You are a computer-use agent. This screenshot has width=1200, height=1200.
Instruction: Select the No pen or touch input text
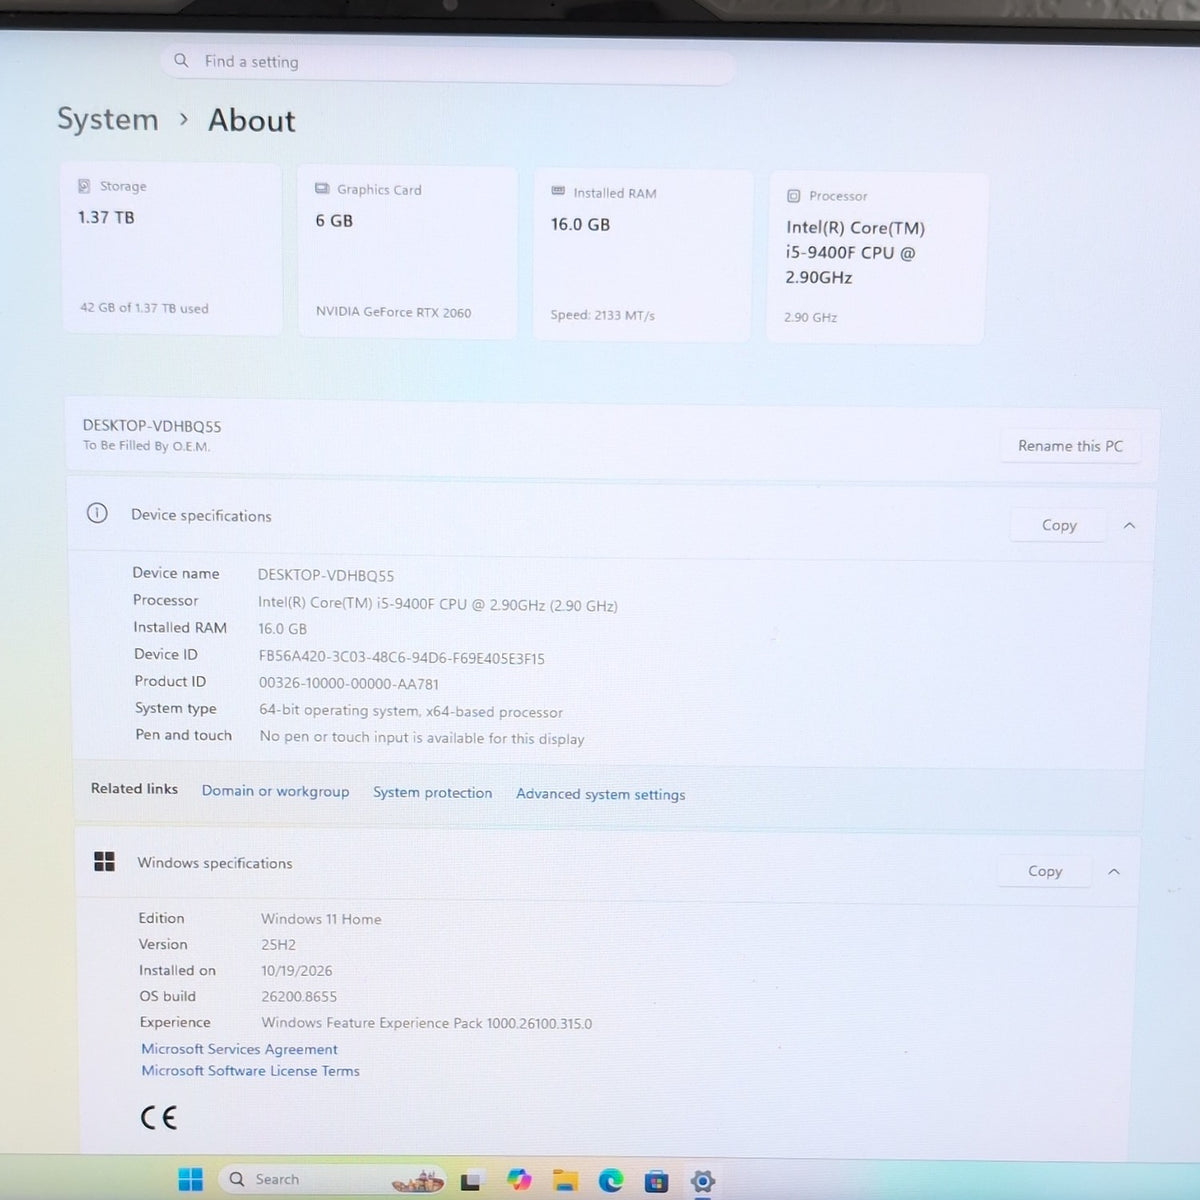pos(421,738)
